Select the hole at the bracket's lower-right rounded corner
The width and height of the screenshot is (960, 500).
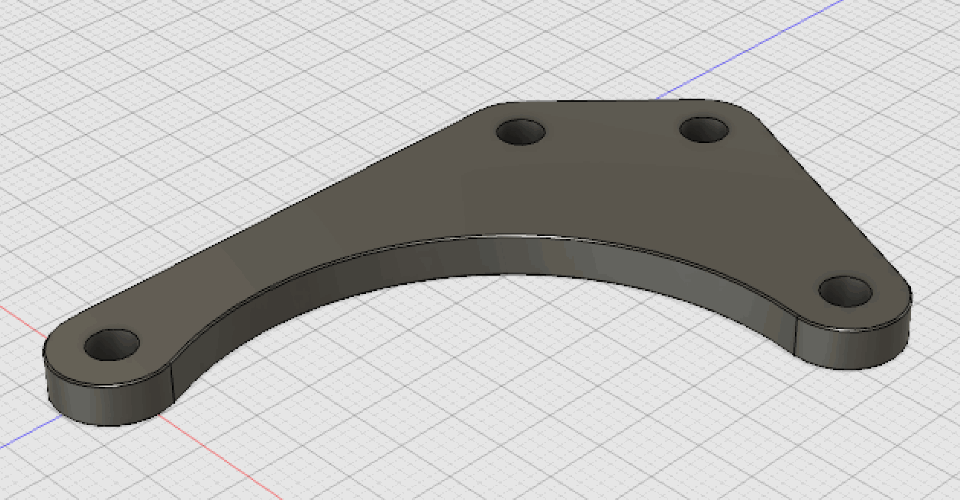846,291
